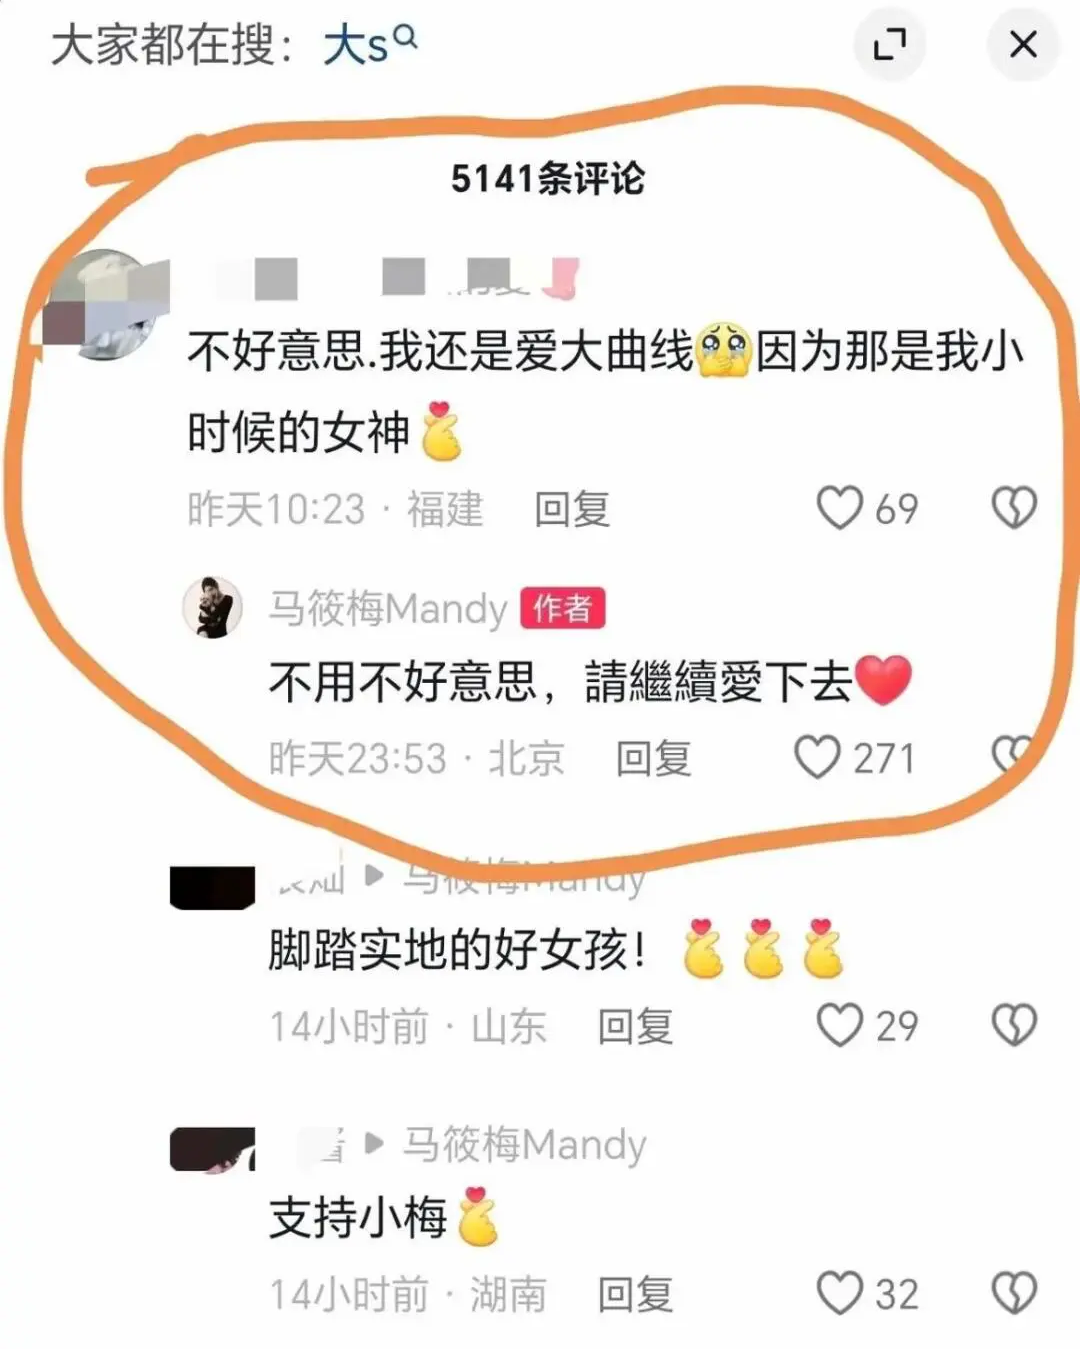Close the comments panel

[x=1023, y=44]
